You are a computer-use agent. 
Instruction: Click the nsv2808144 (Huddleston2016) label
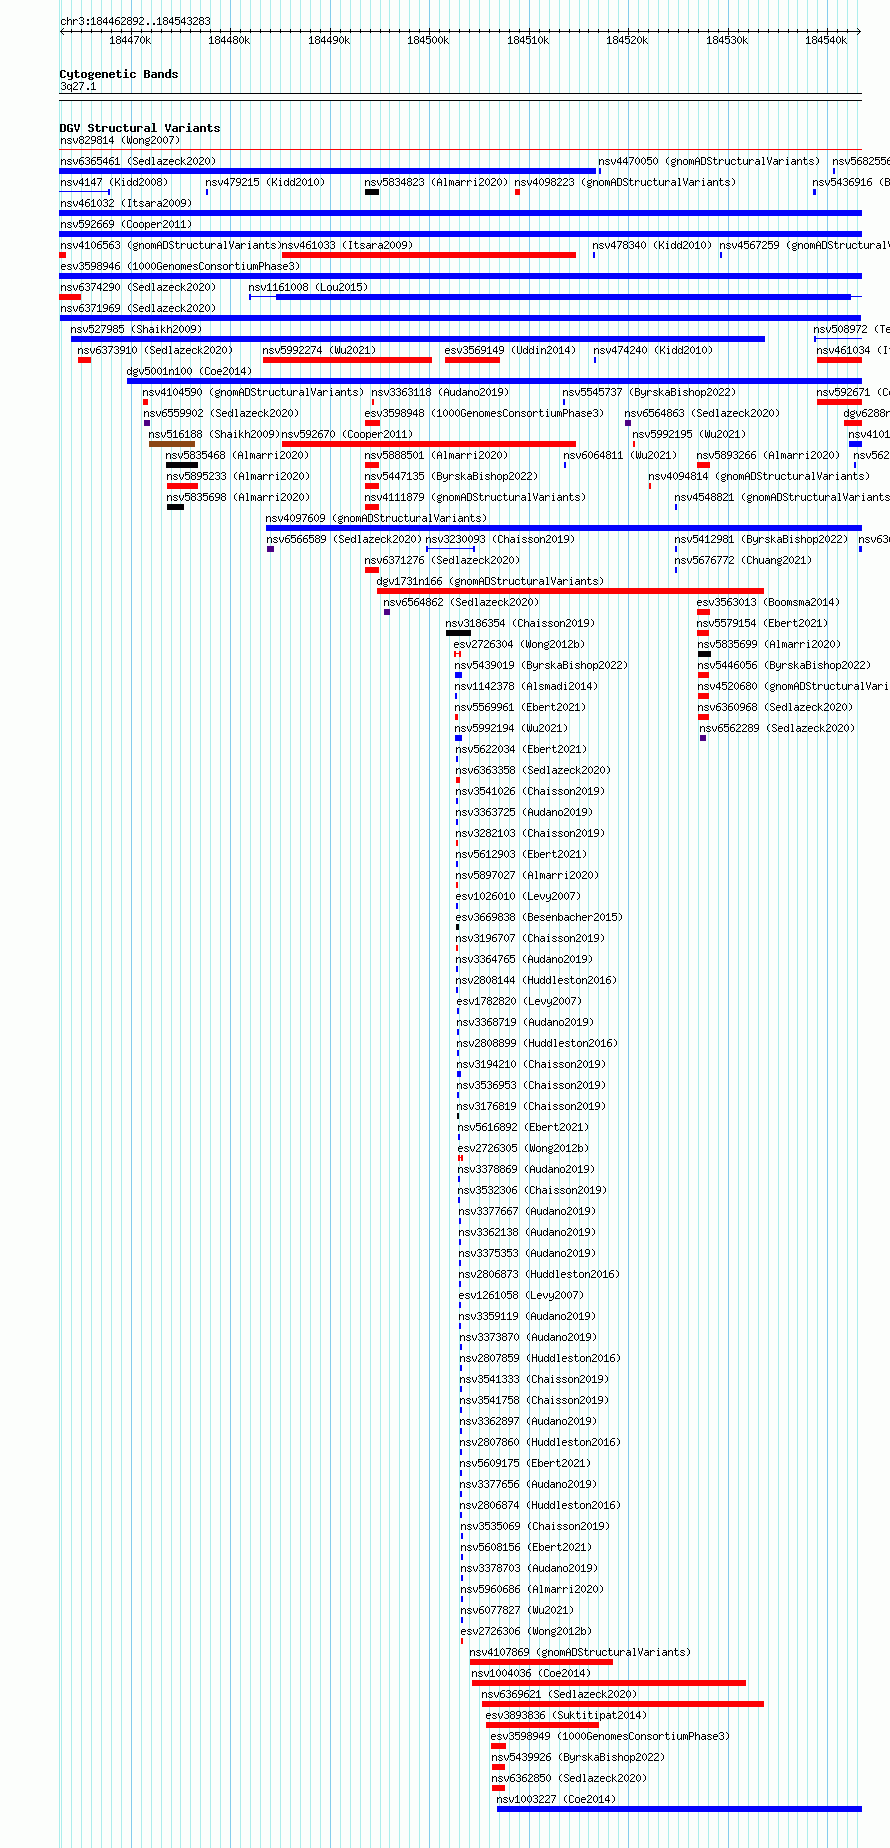[537, 980]
